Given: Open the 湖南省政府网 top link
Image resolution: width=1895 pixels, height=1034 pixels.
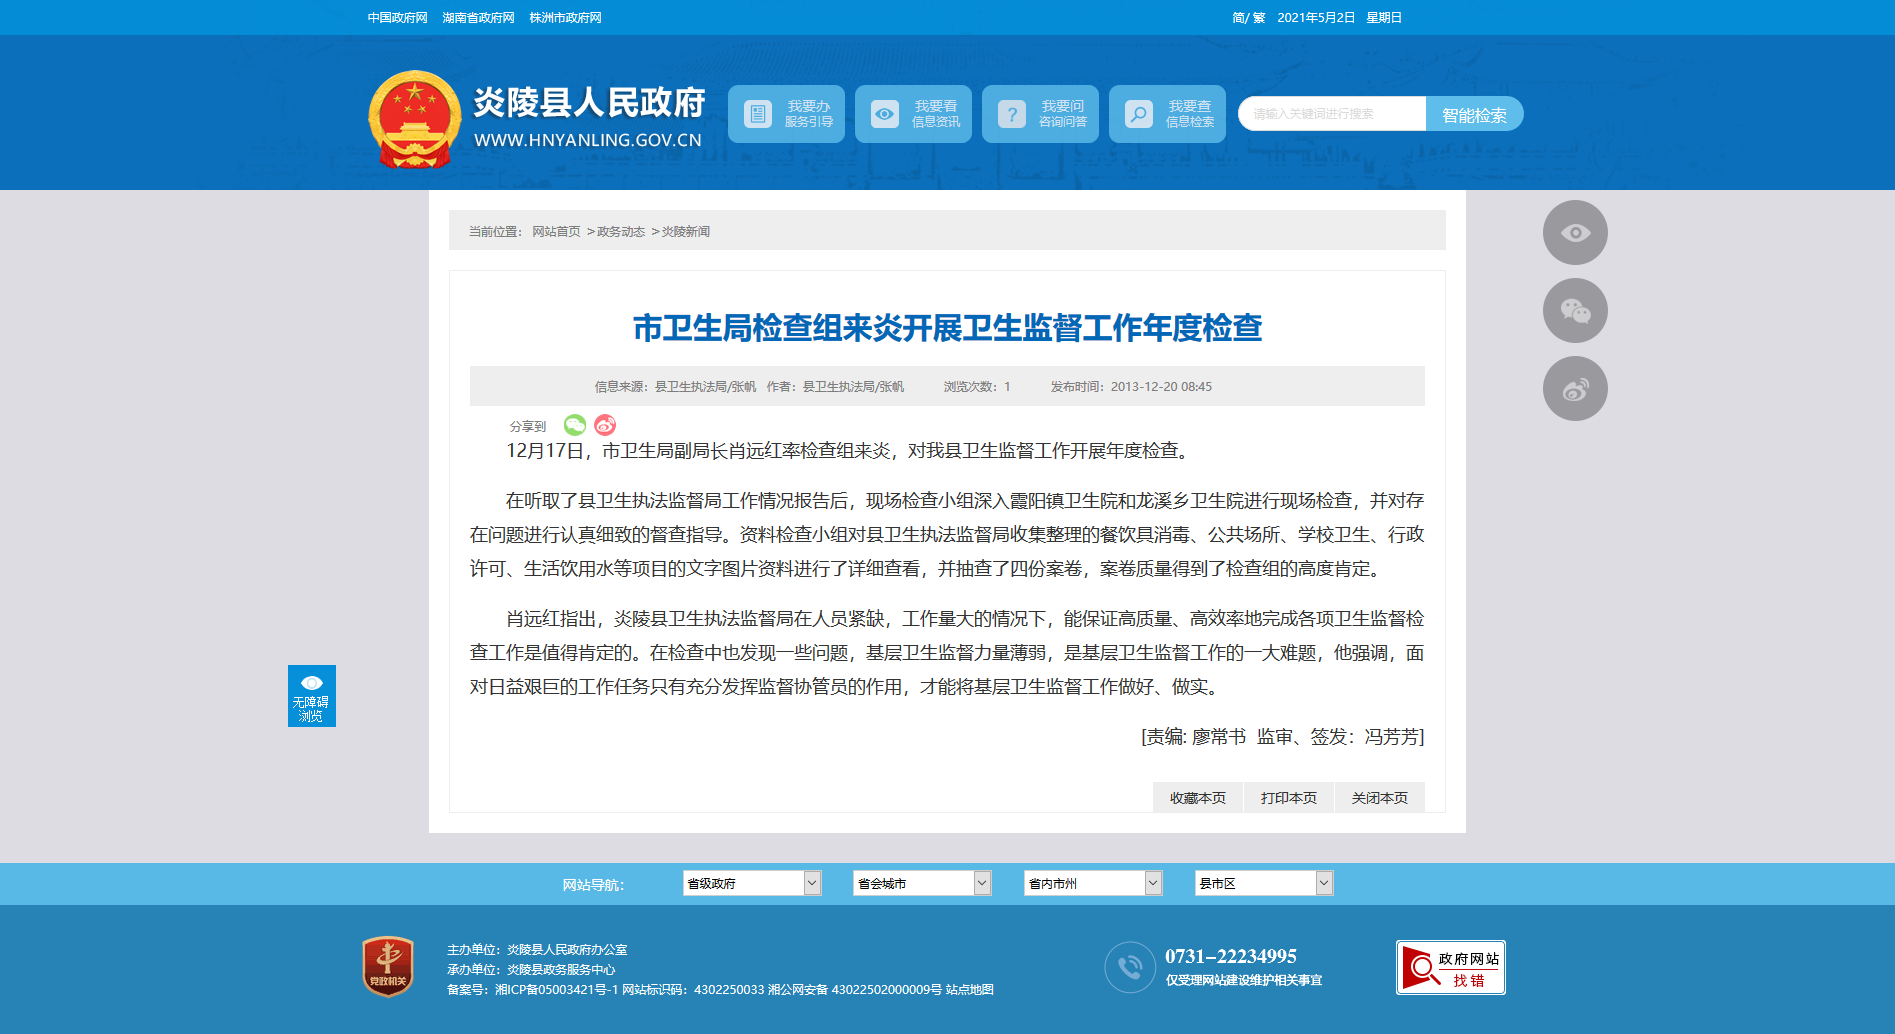Looking at the screenshot, I should pyautogui.click(x=478, y=18).
